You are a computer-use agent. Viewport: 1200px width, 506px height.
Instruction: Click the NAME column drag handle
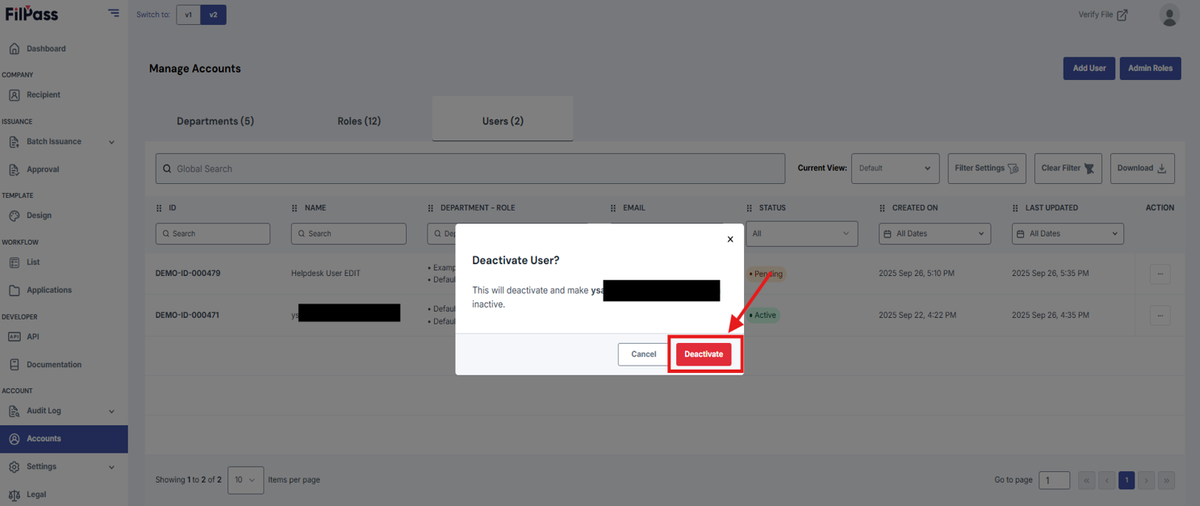pyautogui.click(x=294, y=208)
